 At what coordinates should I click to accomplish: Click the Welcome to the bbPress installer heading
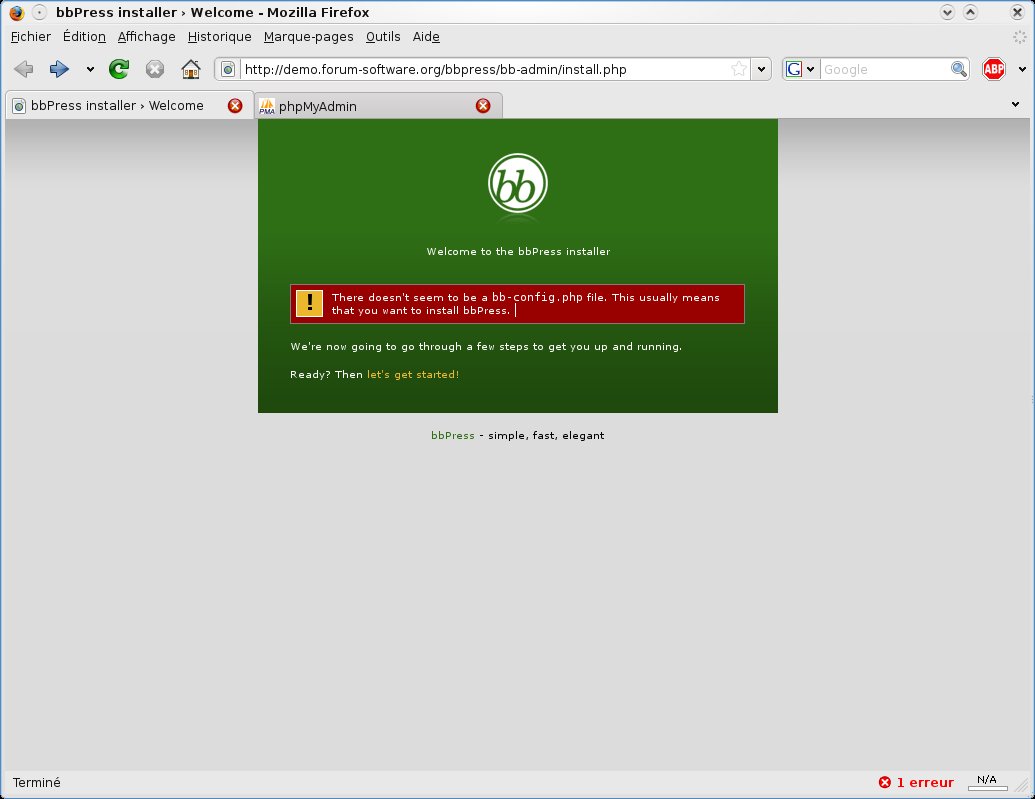(518, 252)
